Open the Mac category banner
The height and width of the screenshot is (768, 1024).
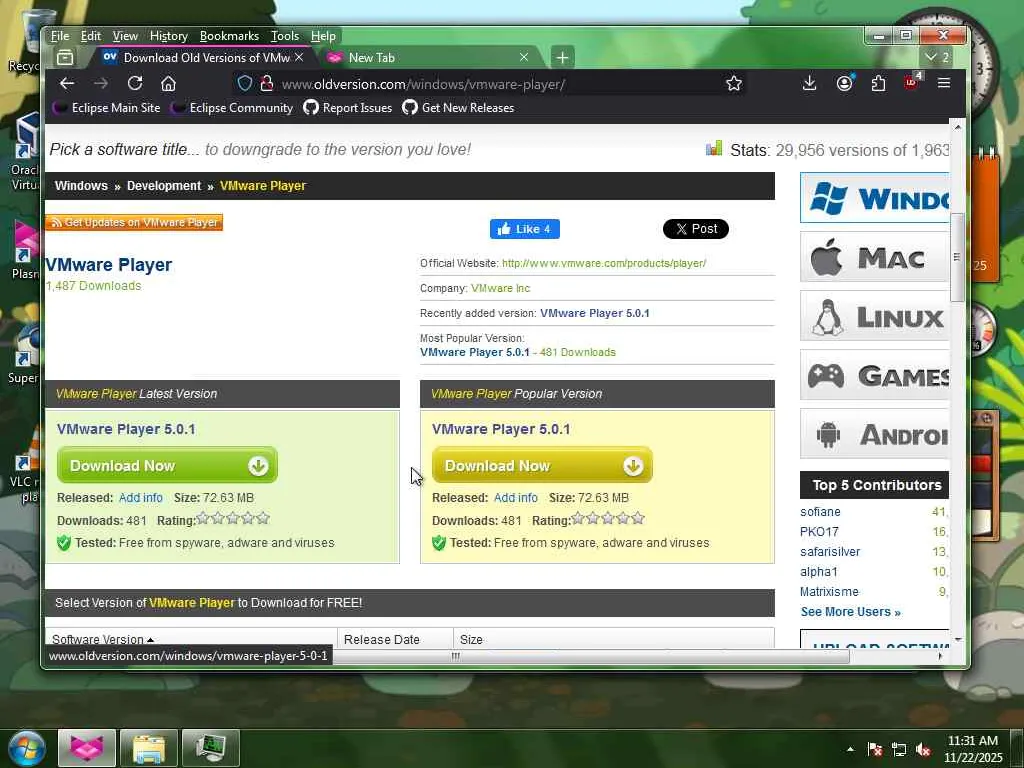[x=874, y=257]
